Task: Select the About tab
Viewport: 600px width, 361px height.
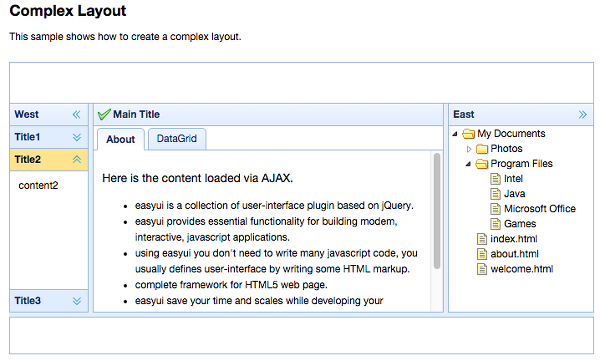Action: click(x=121, y=139)
